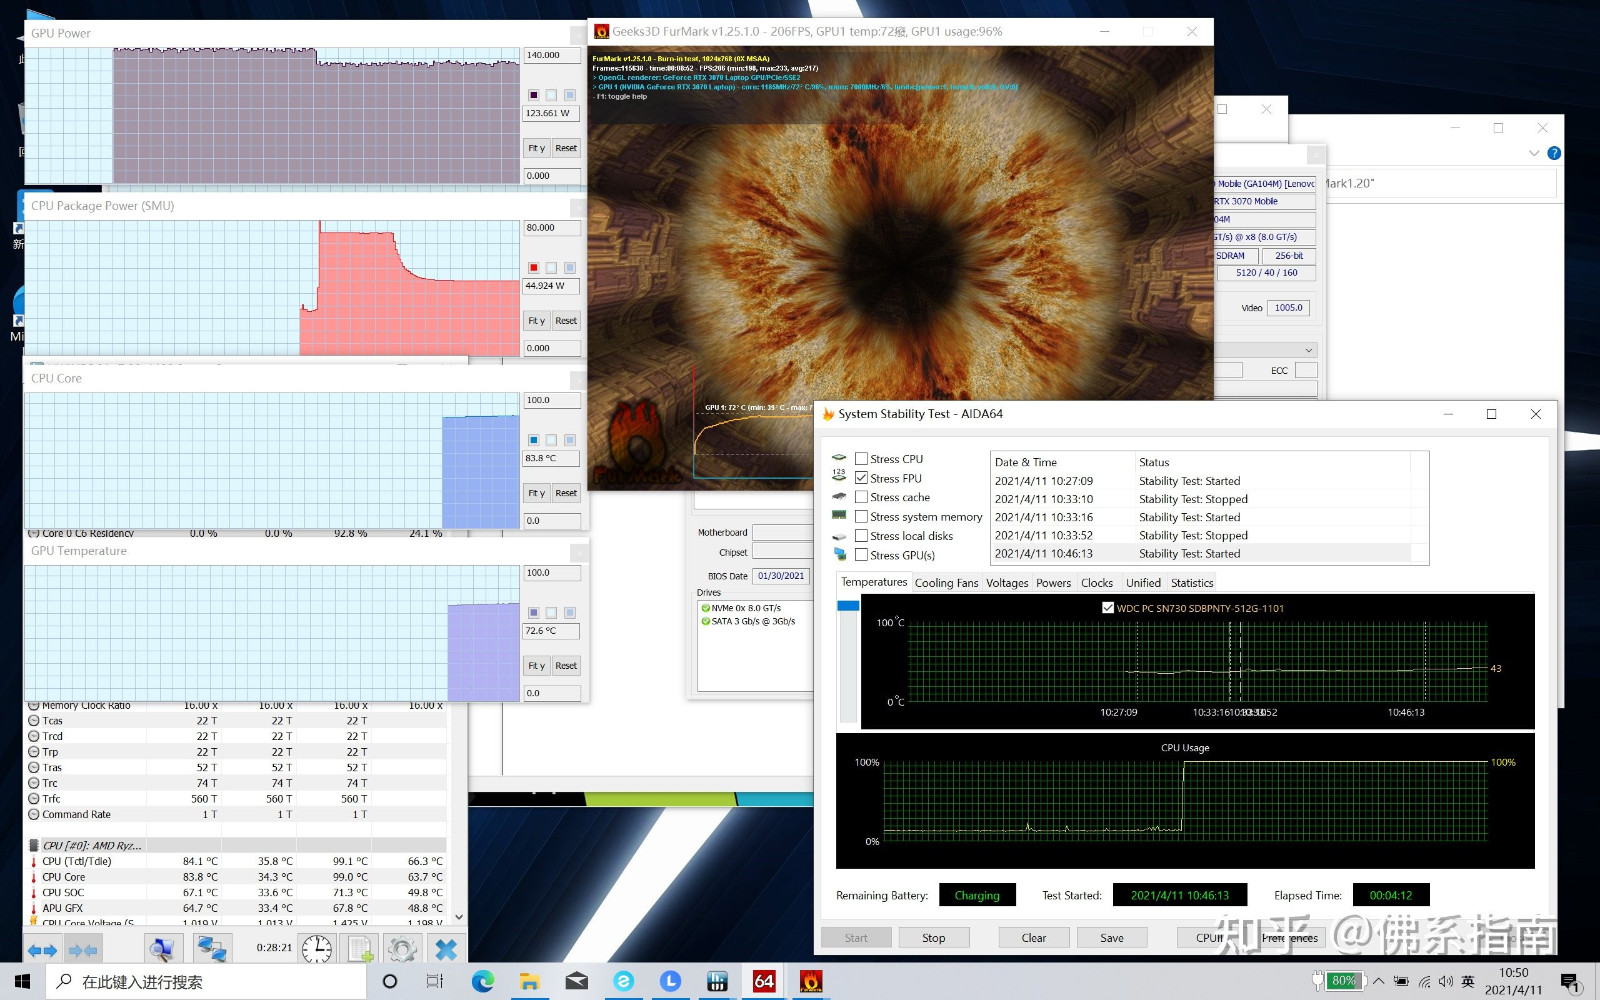Click Reset in GPU Temperature graph
This screenshot has width=1600, height=1000.
(x=566, y=666)
